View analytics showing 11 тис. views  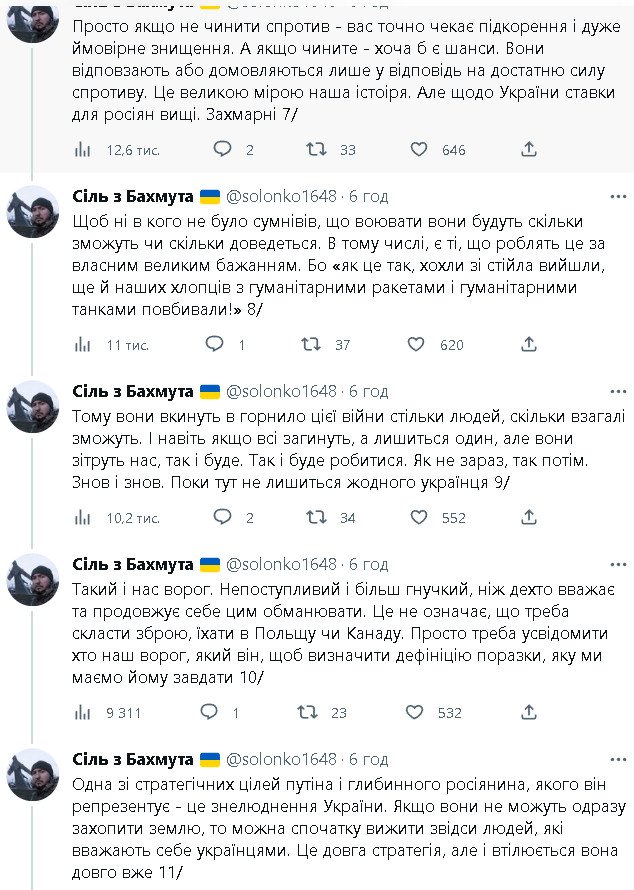pyautogui.click(x=84, y=344)
